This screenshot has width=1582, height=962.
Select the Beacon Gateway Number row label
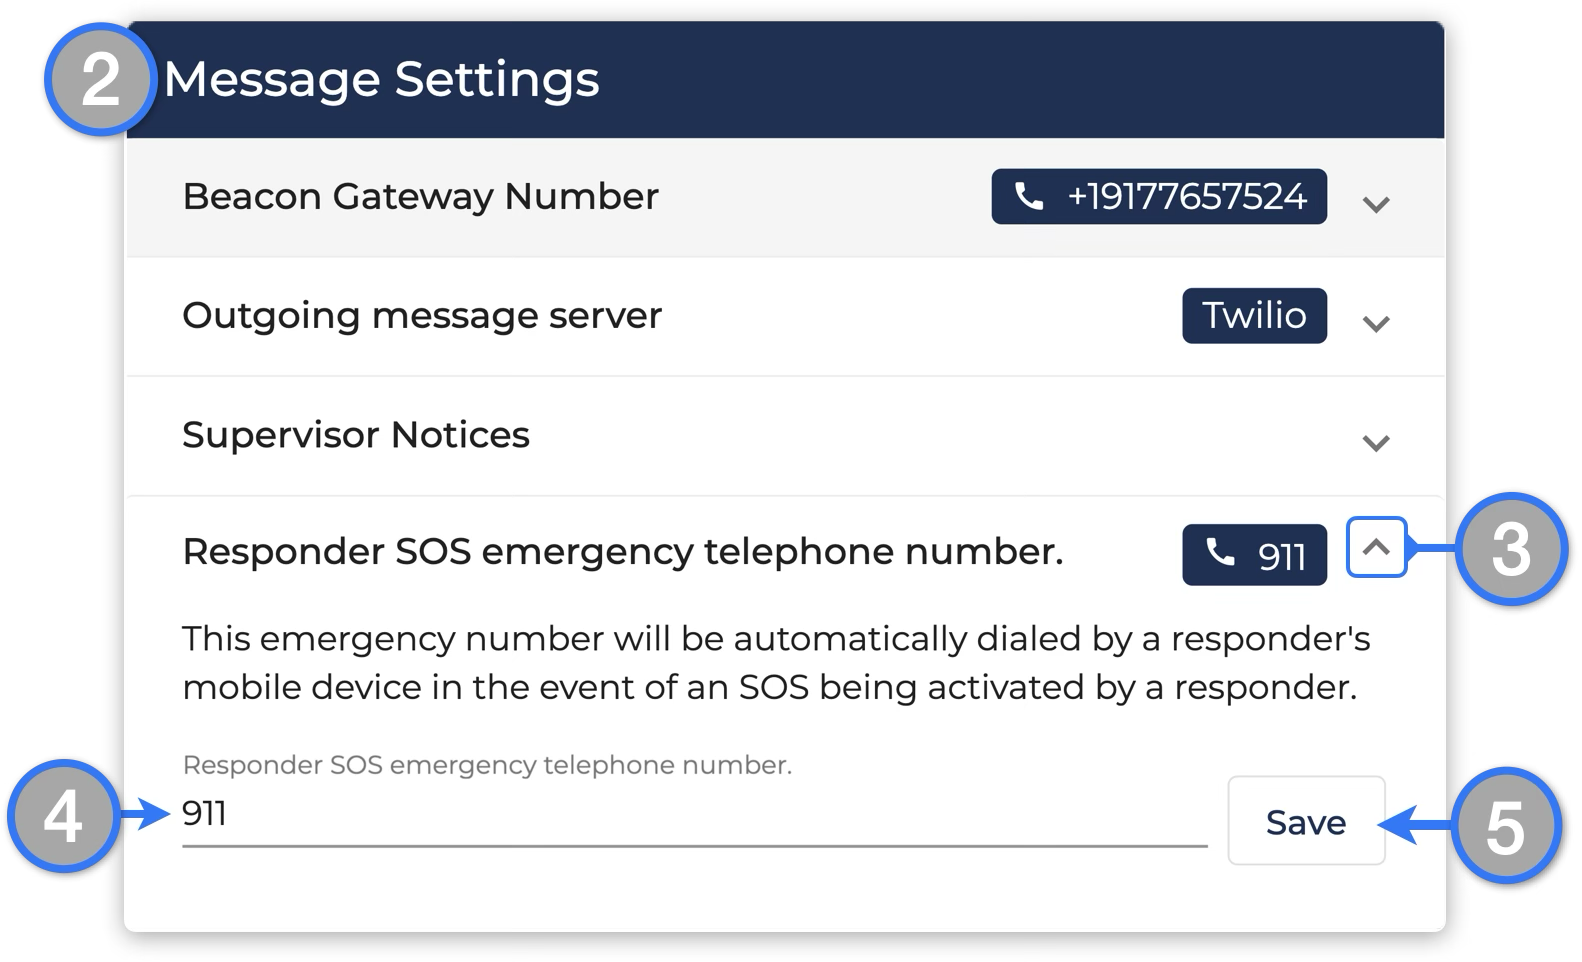[x=420, y=197]
